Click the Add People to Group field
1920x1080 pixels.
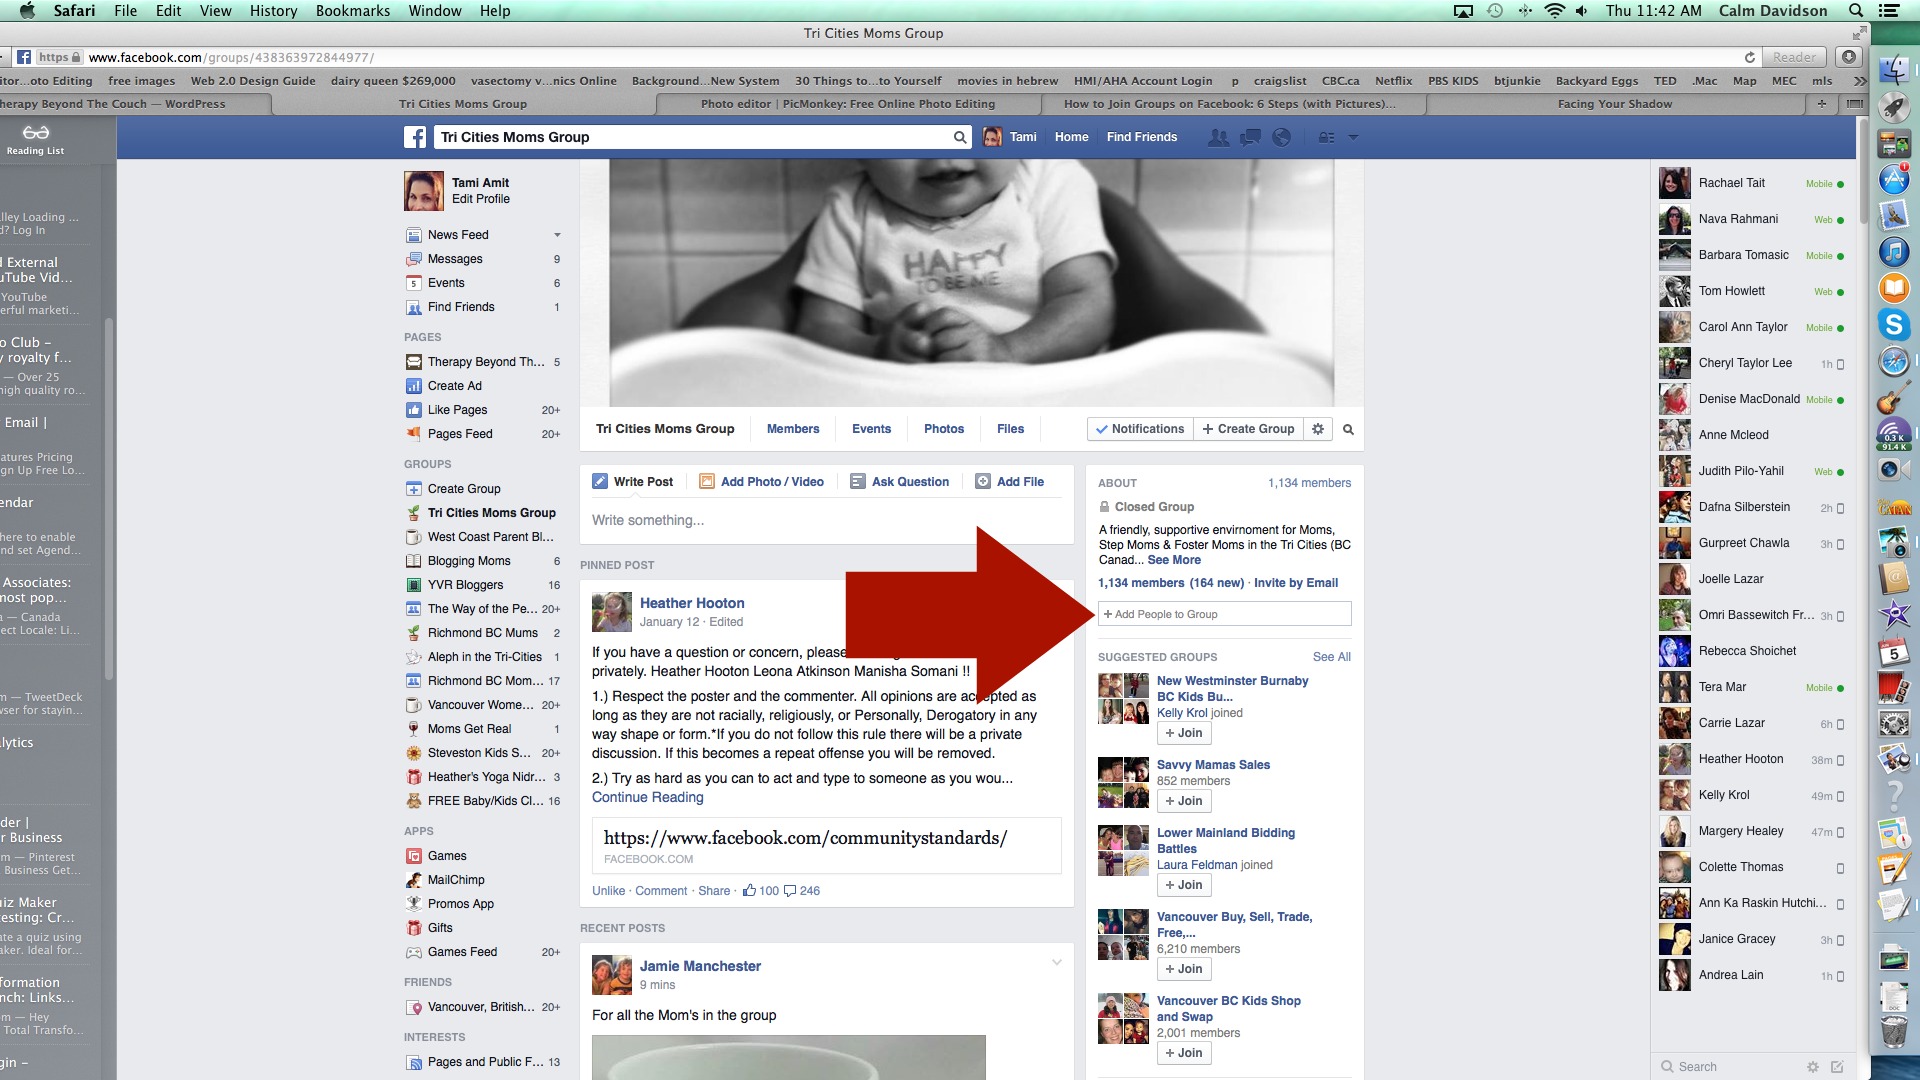tap(1224, 614)
